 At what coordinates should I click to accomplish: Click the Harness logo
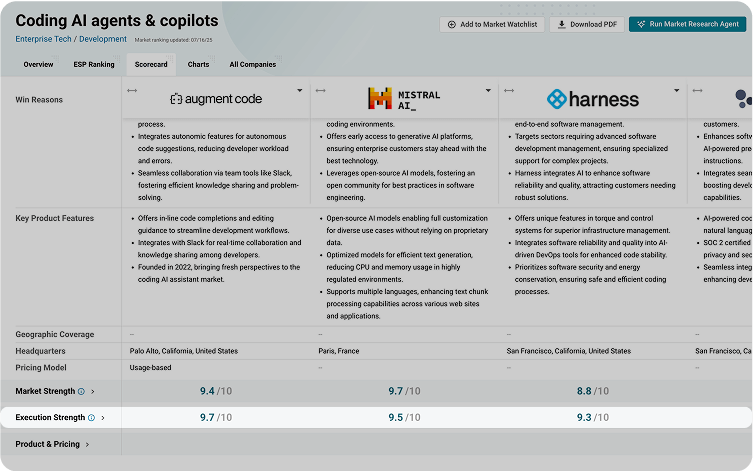pos(592,99)
